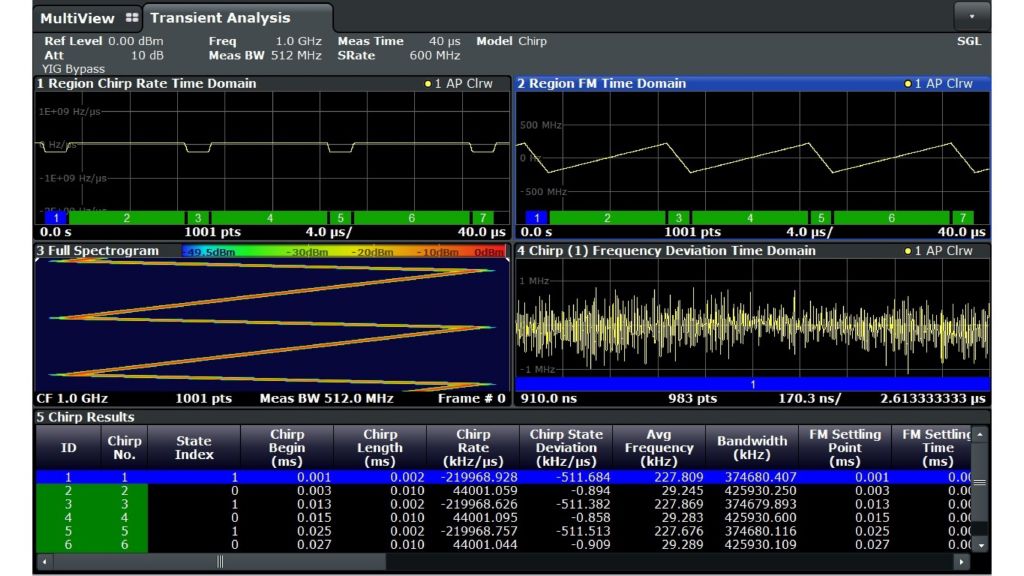Select chirp results row with ID 3

tap(69, 505)
